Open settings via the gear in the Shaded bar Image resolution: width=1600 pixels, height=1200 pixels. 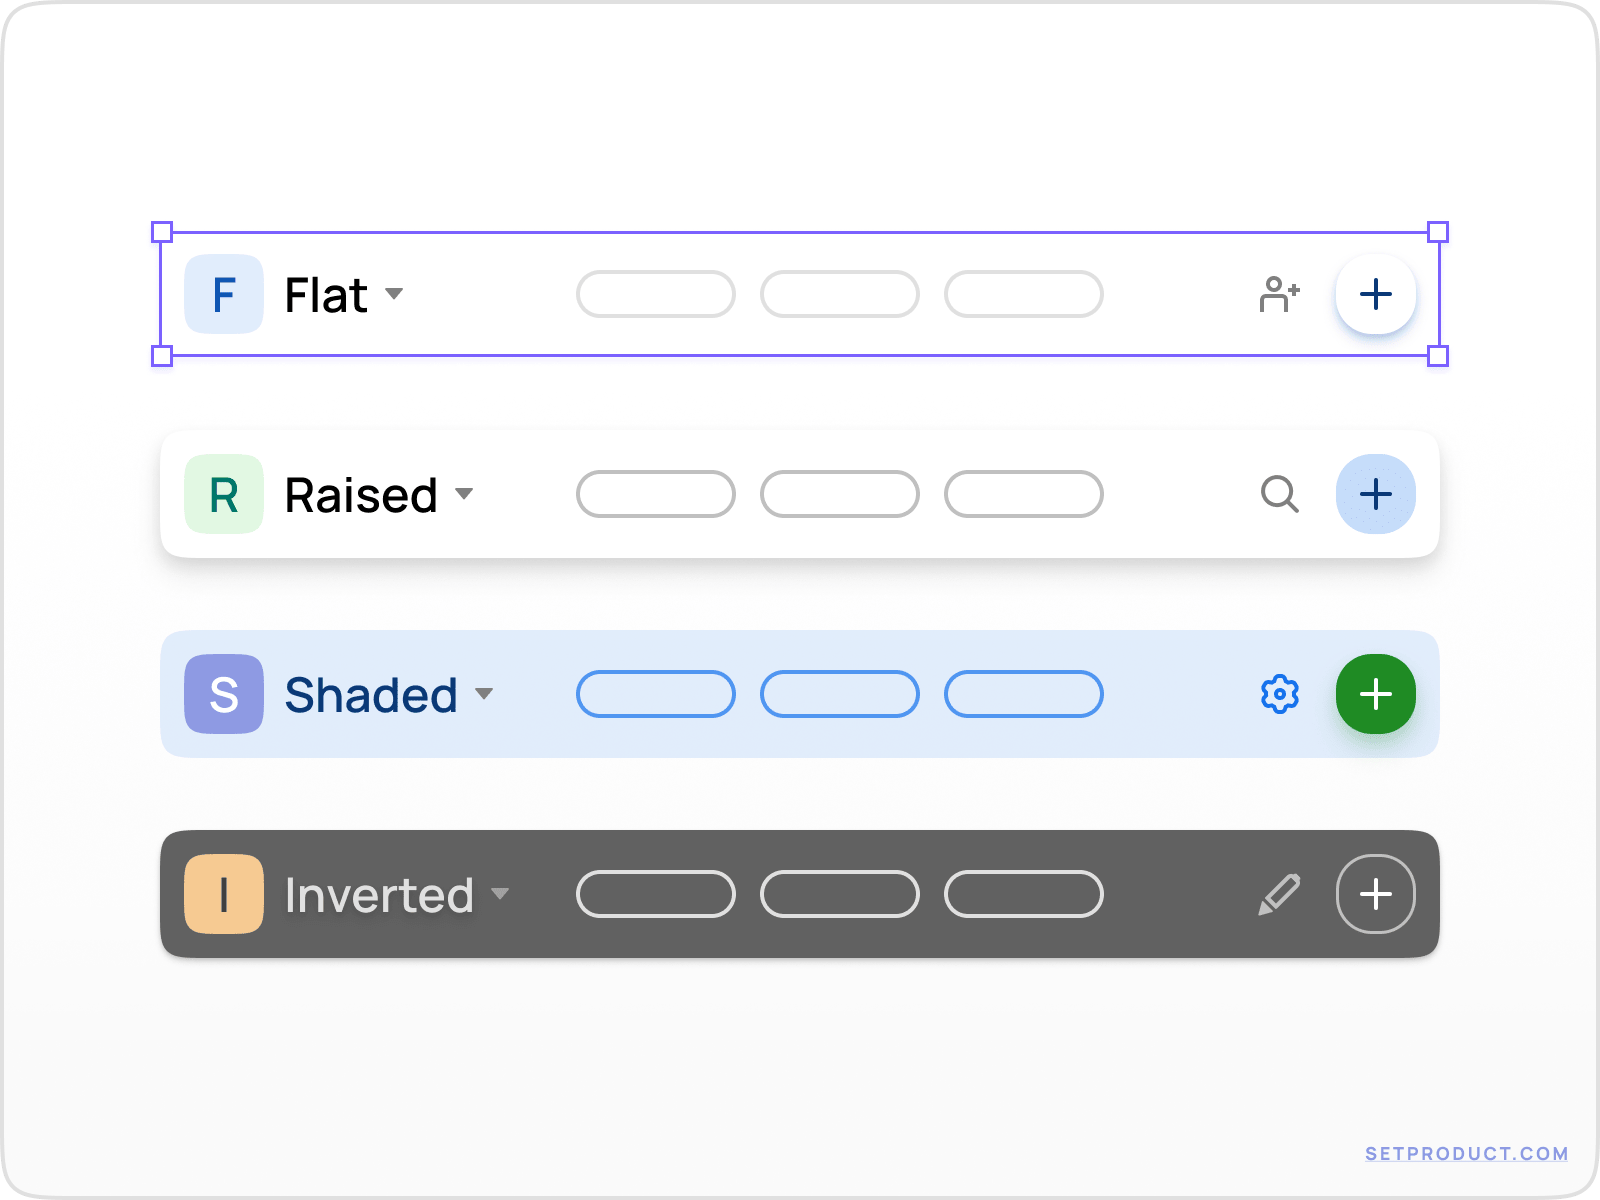point(1280,694)
